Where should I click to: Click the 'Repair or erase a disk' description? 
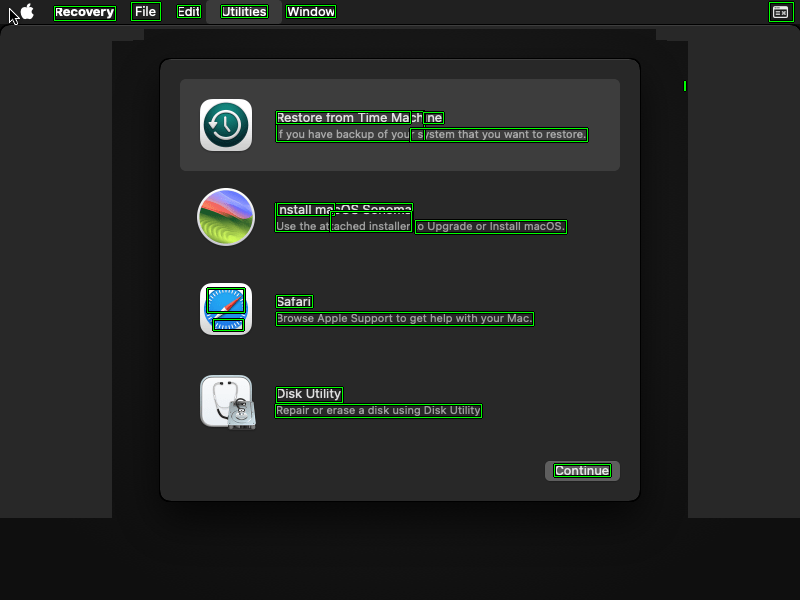(378, 410)
